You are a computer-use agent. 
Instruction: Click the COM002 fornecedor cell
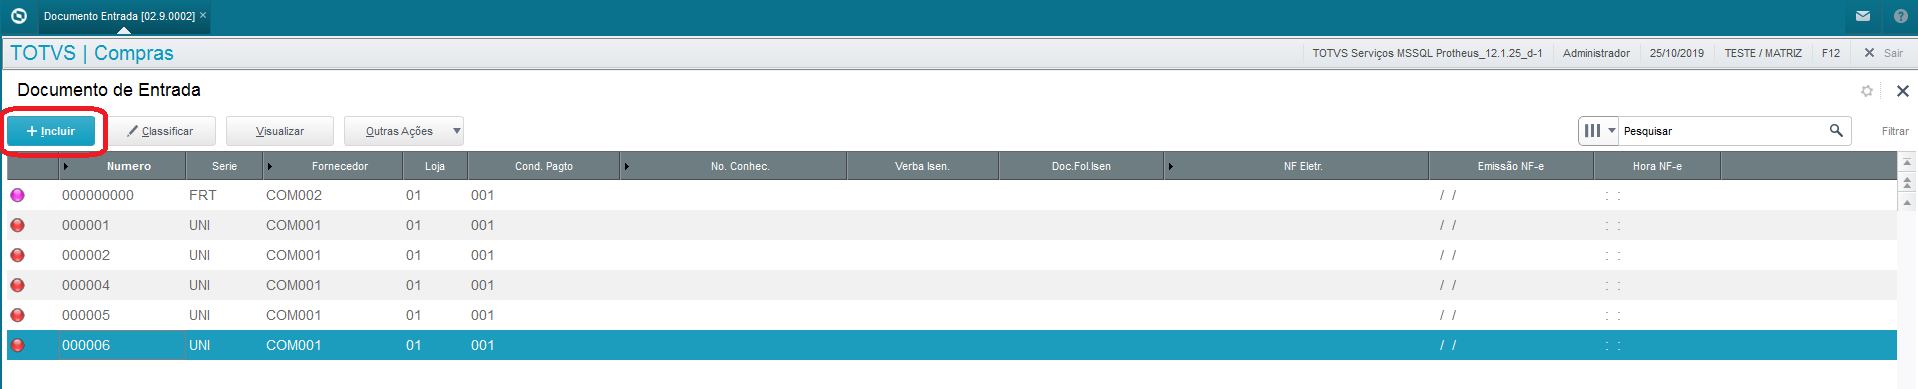click(294, 195)
